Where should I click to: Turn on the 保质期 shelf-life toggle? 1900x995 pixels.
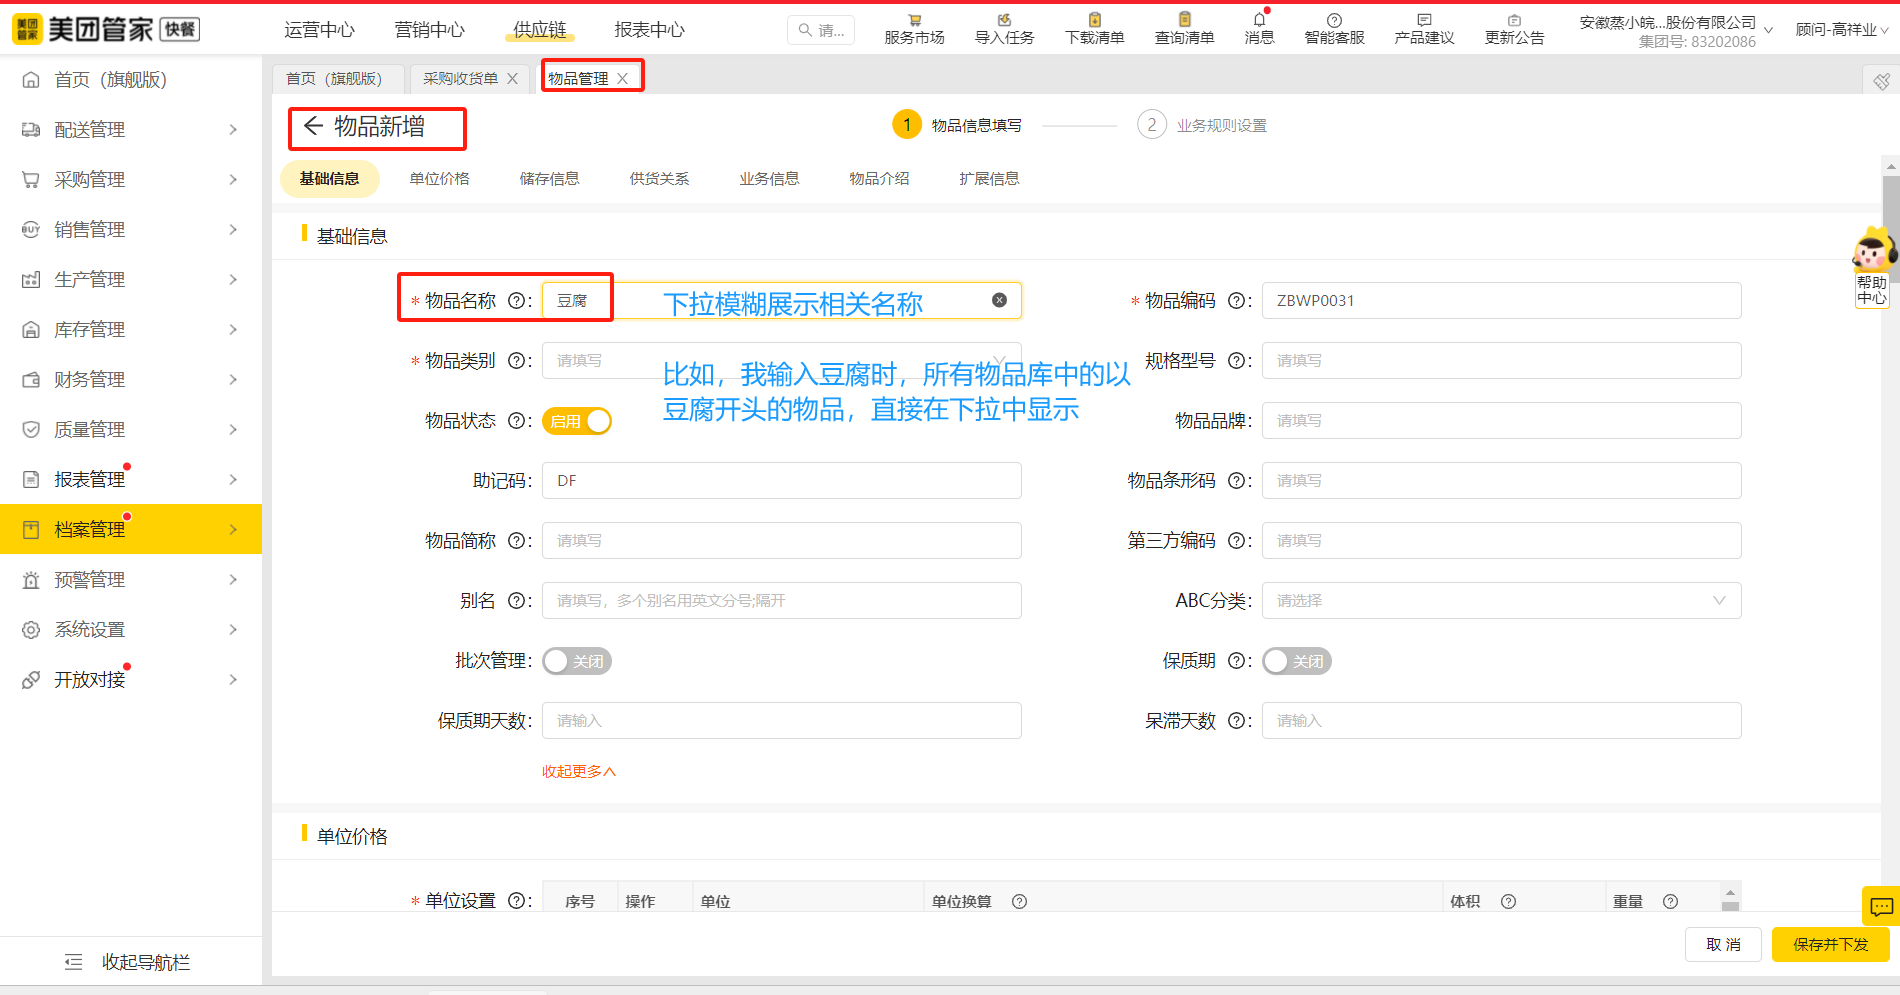1296,660
